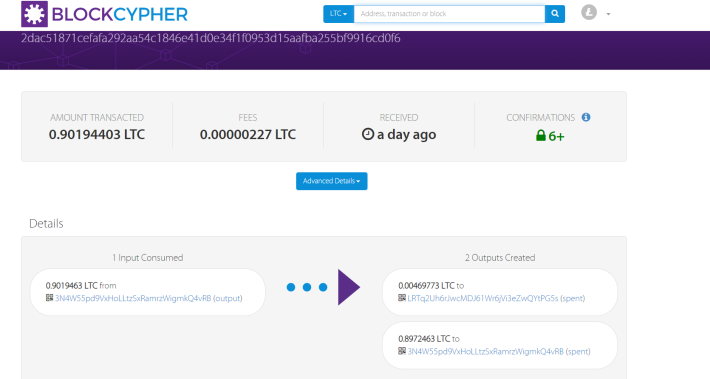The width and height of the screenshot is (710, 379).
Task: Open (spent) link of 0.8972463 LTC output
Action: (x=578, y=351)
